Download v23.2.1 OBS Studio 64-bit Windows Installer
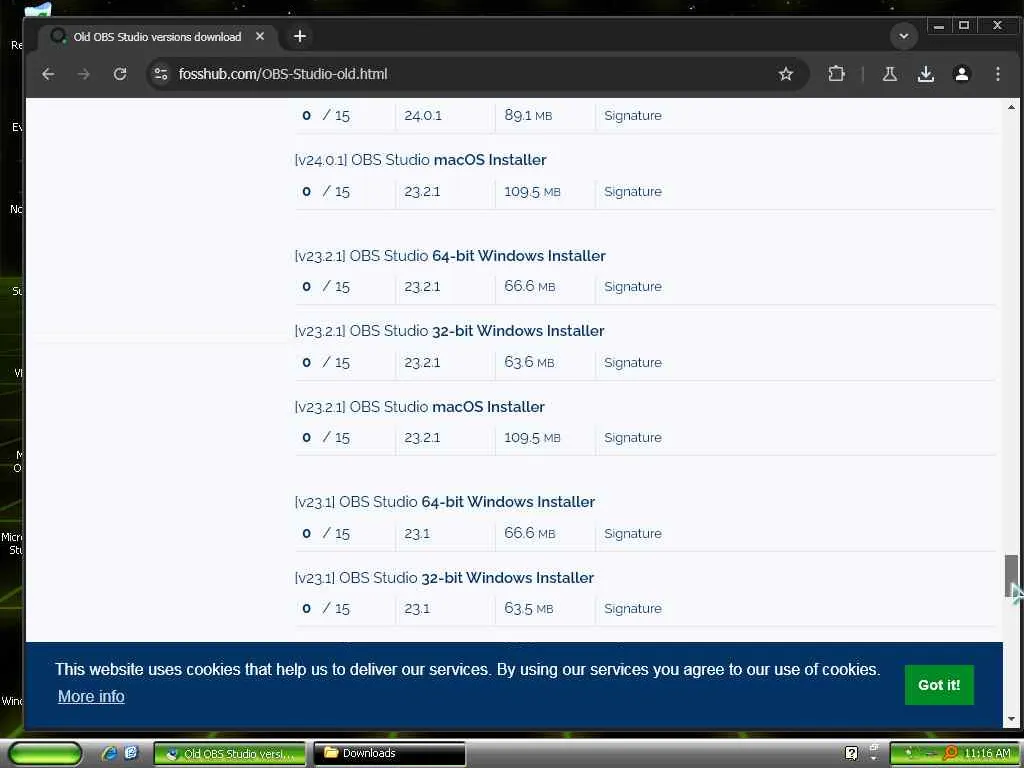The width and height of the screenshot is (1024, 768). point(450,256)
